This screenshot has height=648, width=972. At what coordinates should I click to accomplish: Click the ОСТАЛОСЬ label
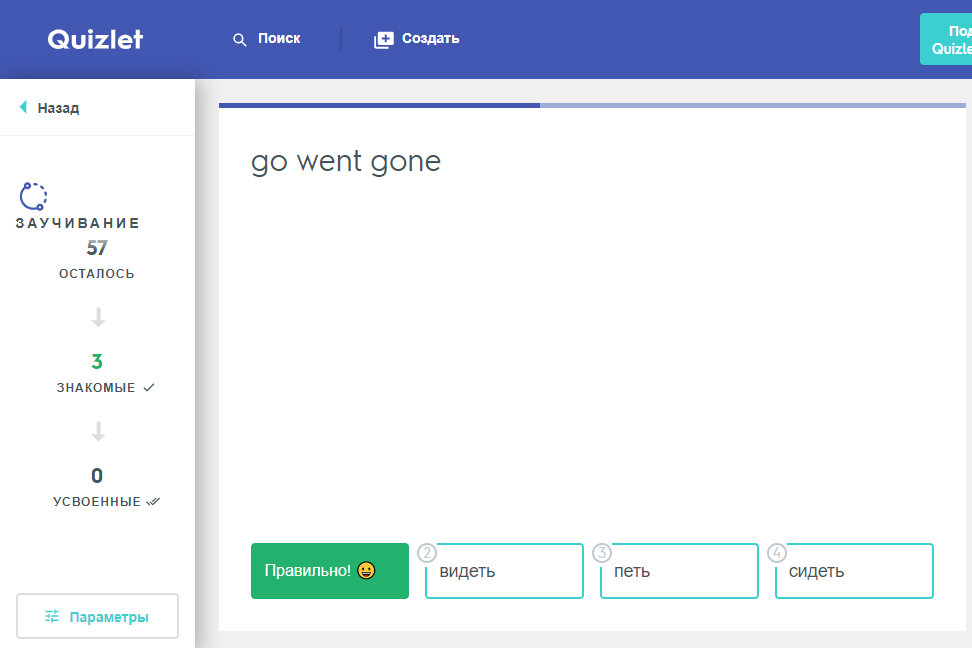(97, 273)
